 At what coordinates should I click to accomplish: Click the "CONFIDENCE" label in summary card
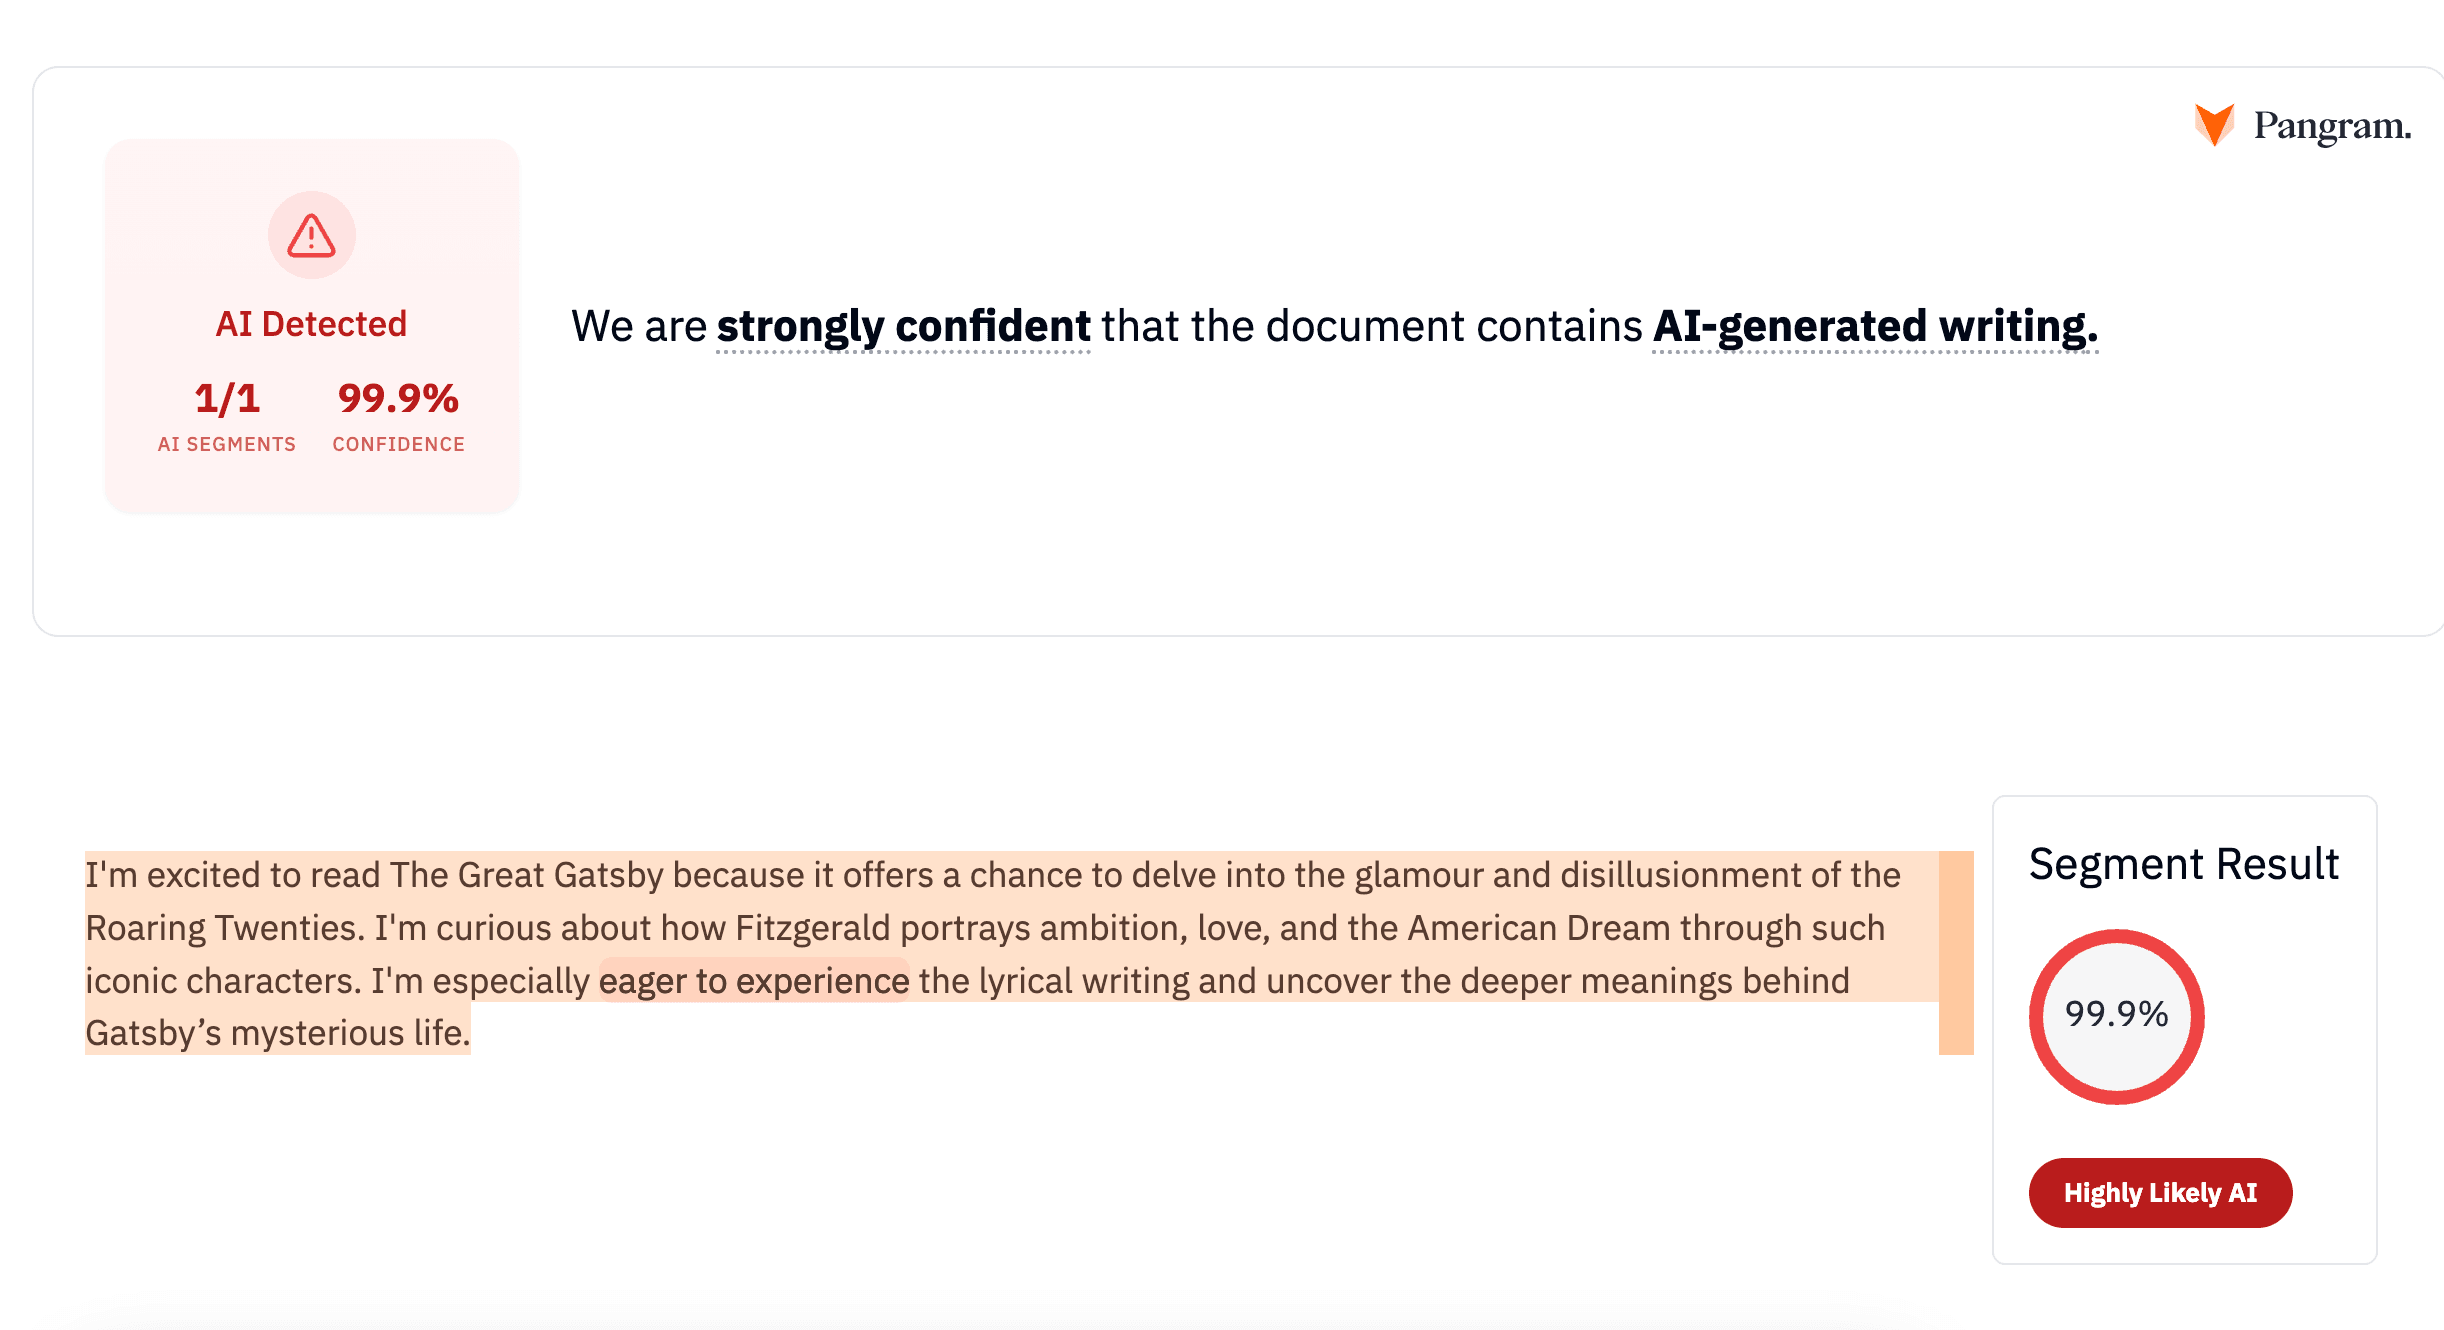click(x=398, y=444)
